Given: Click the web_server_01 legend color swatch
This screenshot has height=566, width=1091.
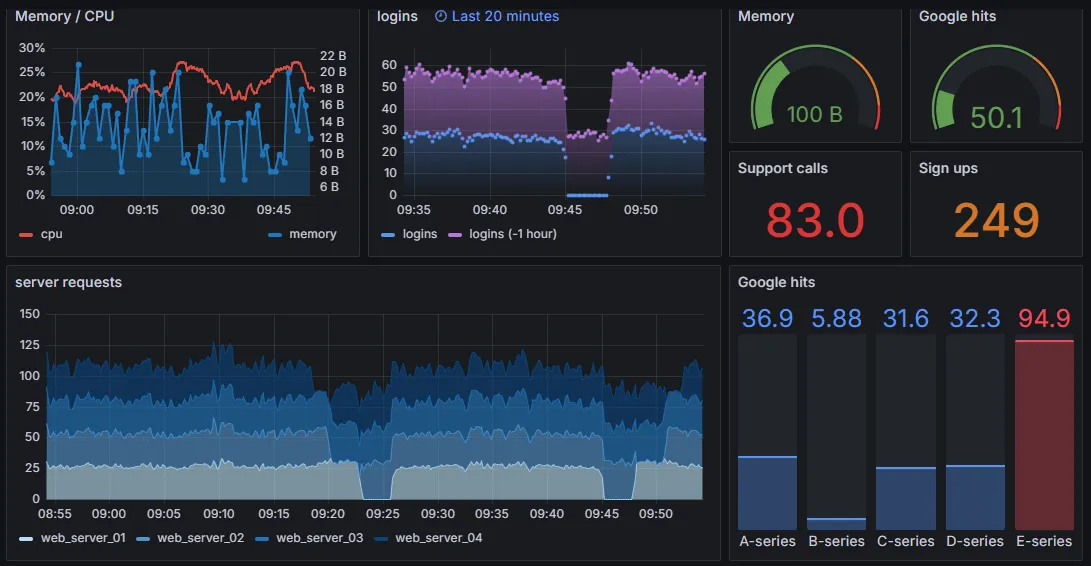Looking at the screenshot, I should point(26,539).
